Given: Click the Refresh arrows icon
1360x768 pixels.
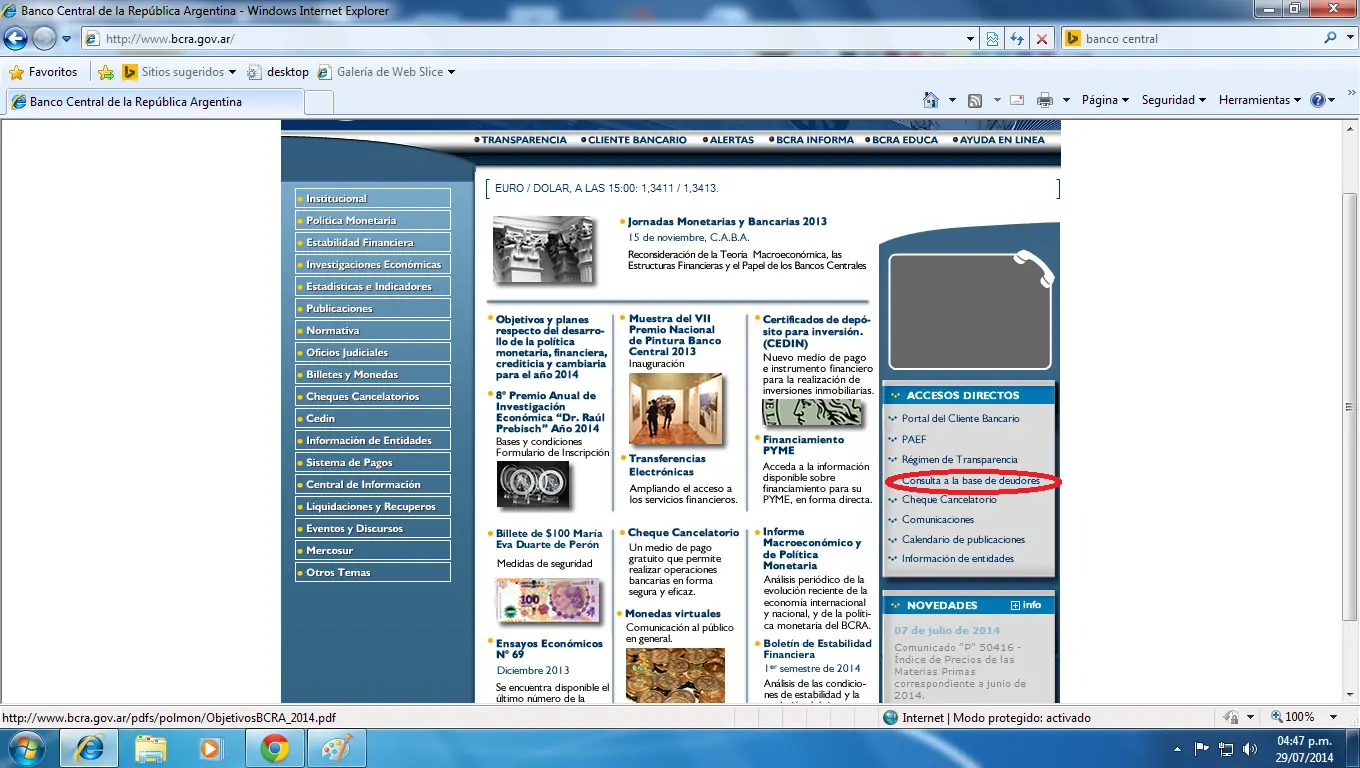Looking at the screenshot, I should (1017, 39).
